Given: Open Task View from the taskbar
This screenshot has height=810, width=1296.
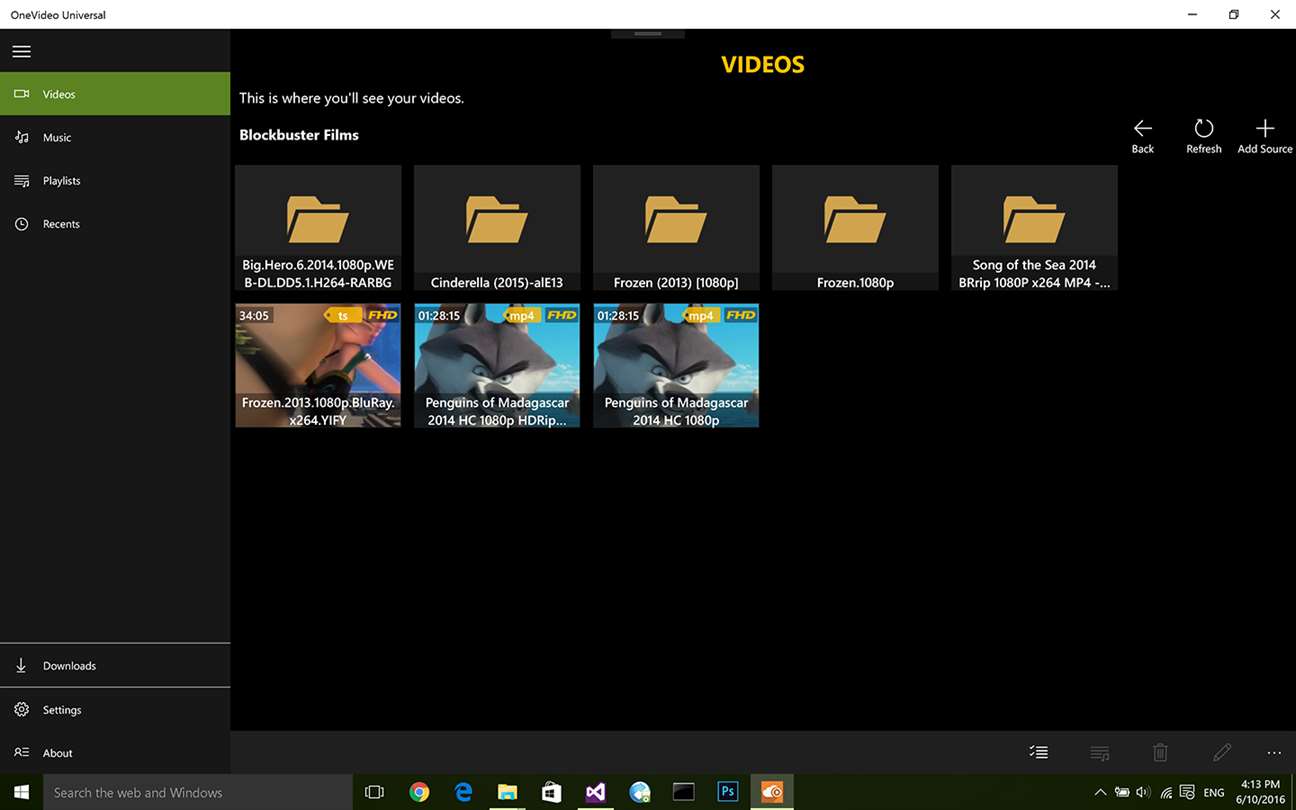Looking at the screenshot, I should coord(375,792).
